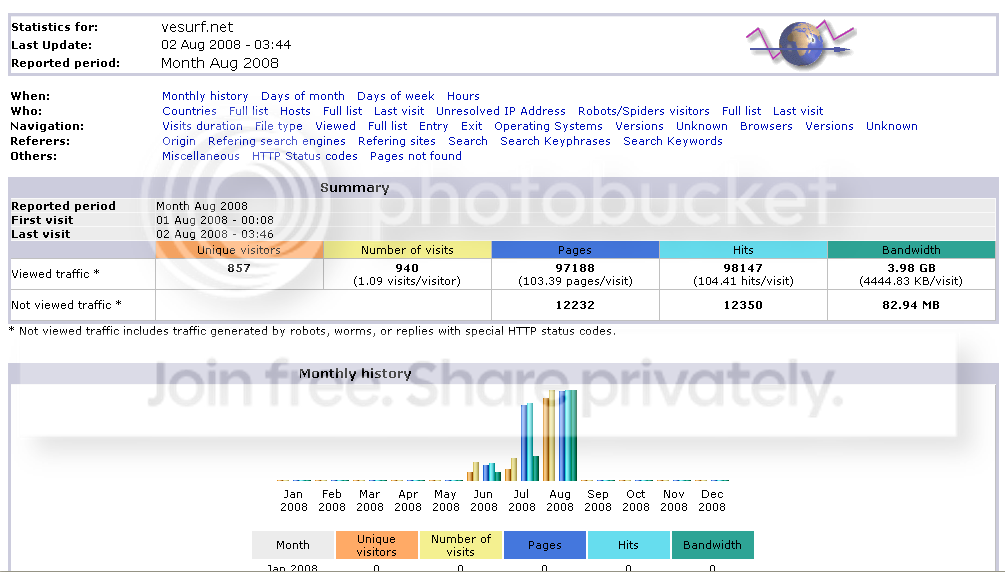This screenshot has width=1005, height=572.
Task: Select not viewed hits '12350'
Action: coord(743,305)
